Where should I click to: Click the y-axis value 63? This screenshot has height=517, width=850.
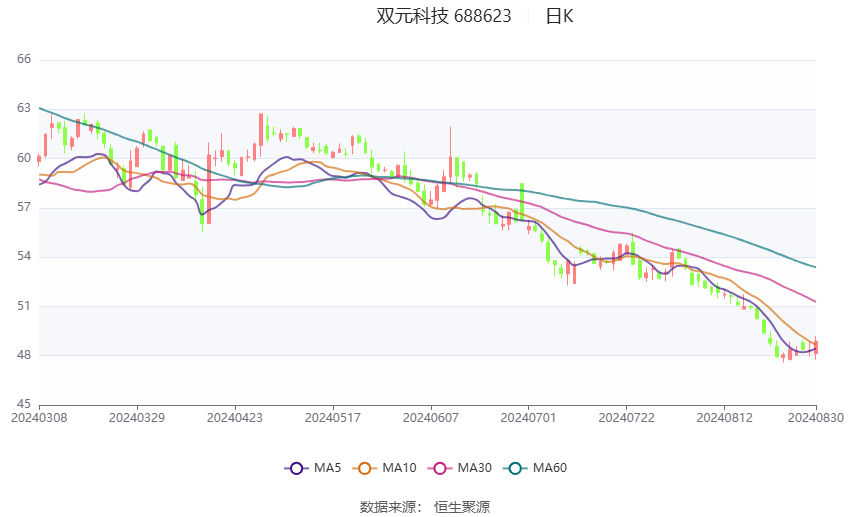24,108
